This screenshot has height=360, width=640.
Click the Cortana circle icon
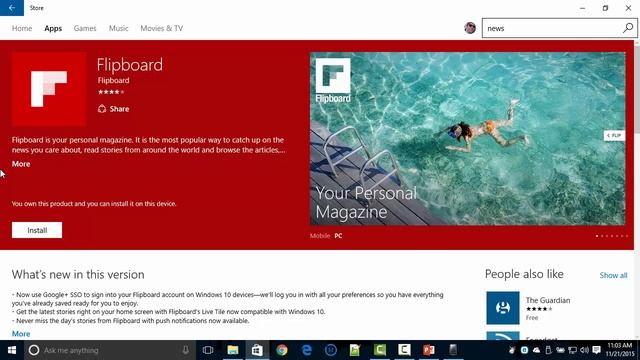point(34,350)
